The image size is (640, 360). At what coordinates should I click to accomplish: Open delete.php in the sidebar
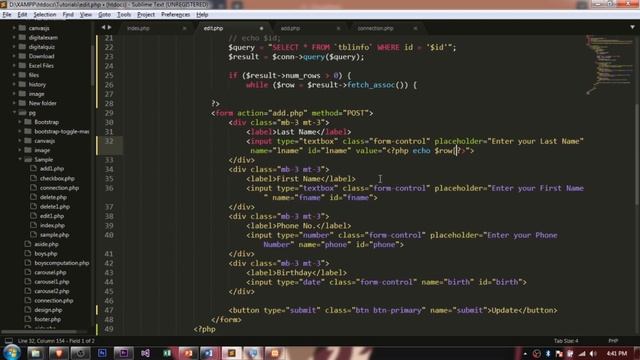pyautogui.click(x=53, y=197)
